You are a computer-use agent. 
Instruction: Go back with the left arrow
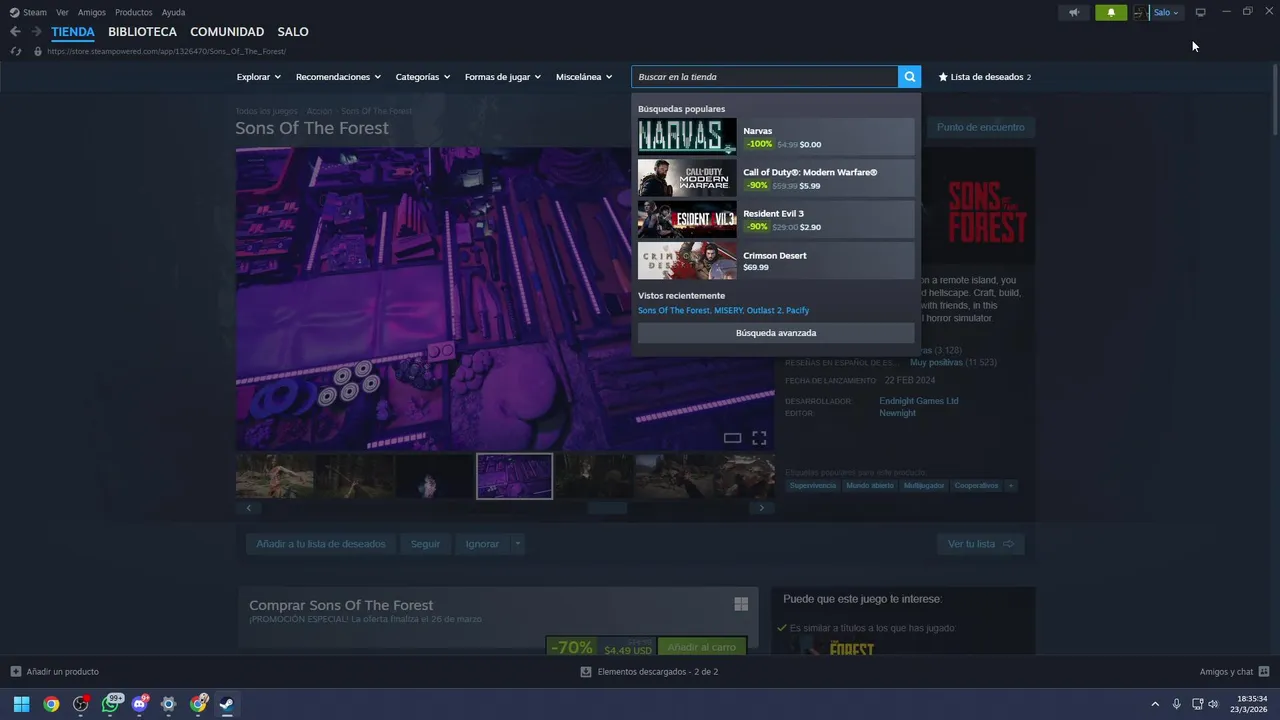coord(15,32)
